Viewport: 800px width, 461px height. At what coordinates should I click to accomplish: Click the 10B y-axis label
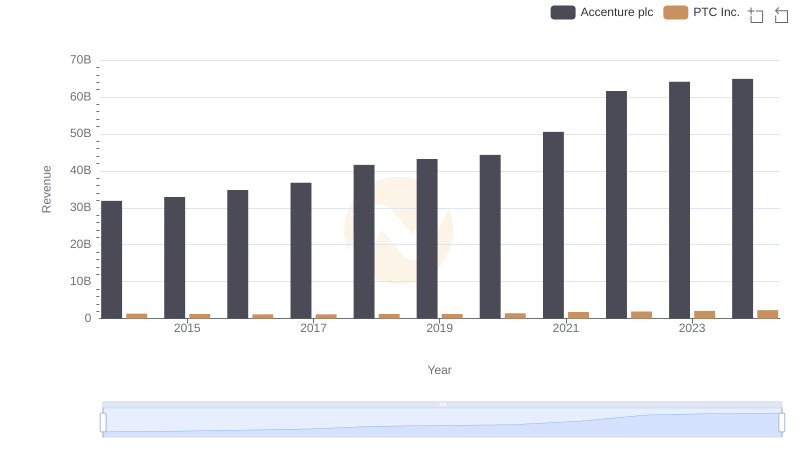point(81,281)
